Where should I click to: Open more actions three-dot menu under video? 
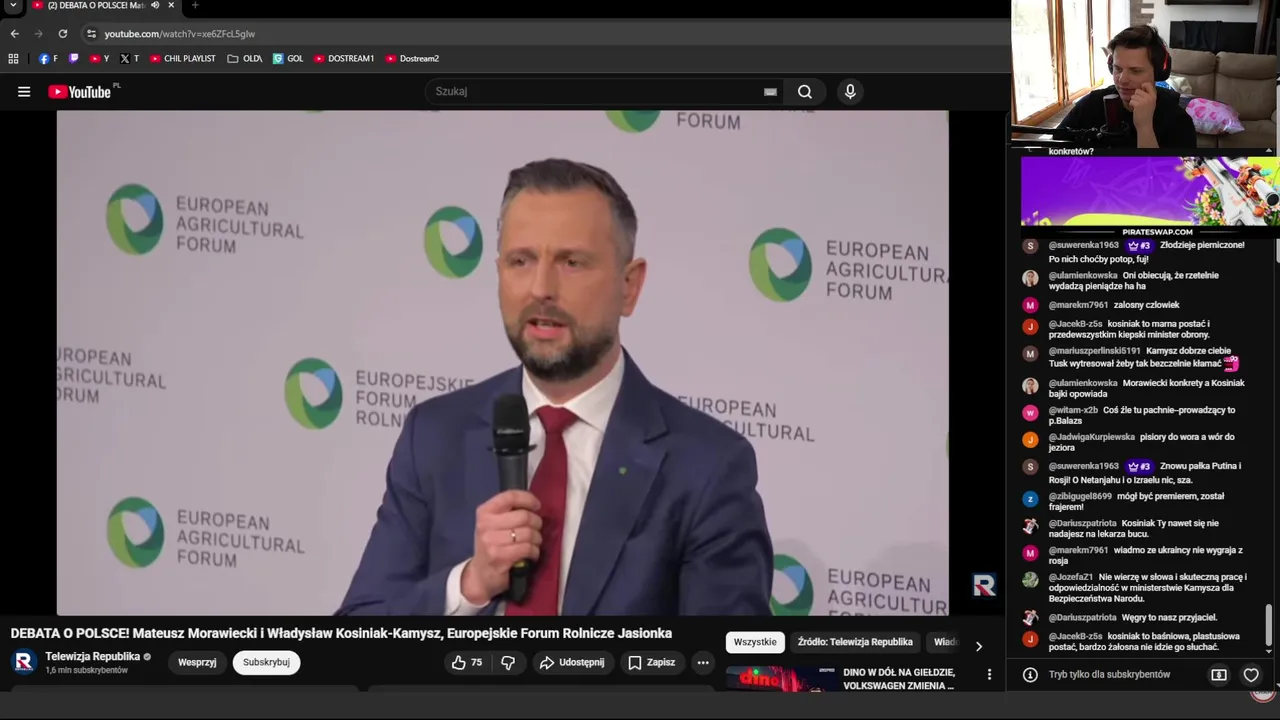click(x=703, y=662)
